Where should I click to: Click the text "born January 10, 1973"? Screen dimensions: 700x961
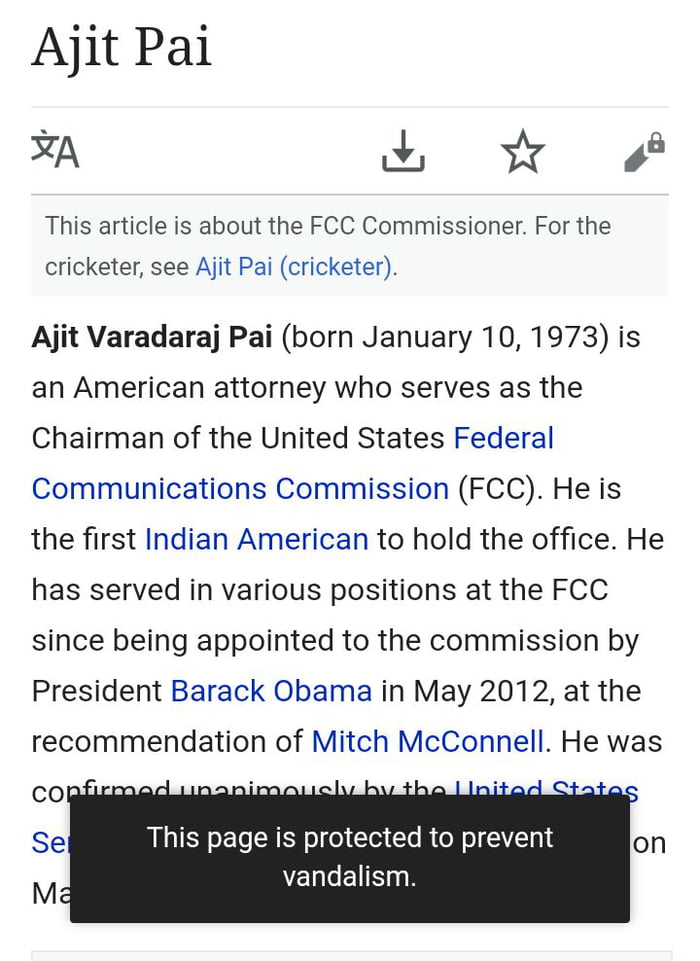pyautogui.click(x=445, y=337)
